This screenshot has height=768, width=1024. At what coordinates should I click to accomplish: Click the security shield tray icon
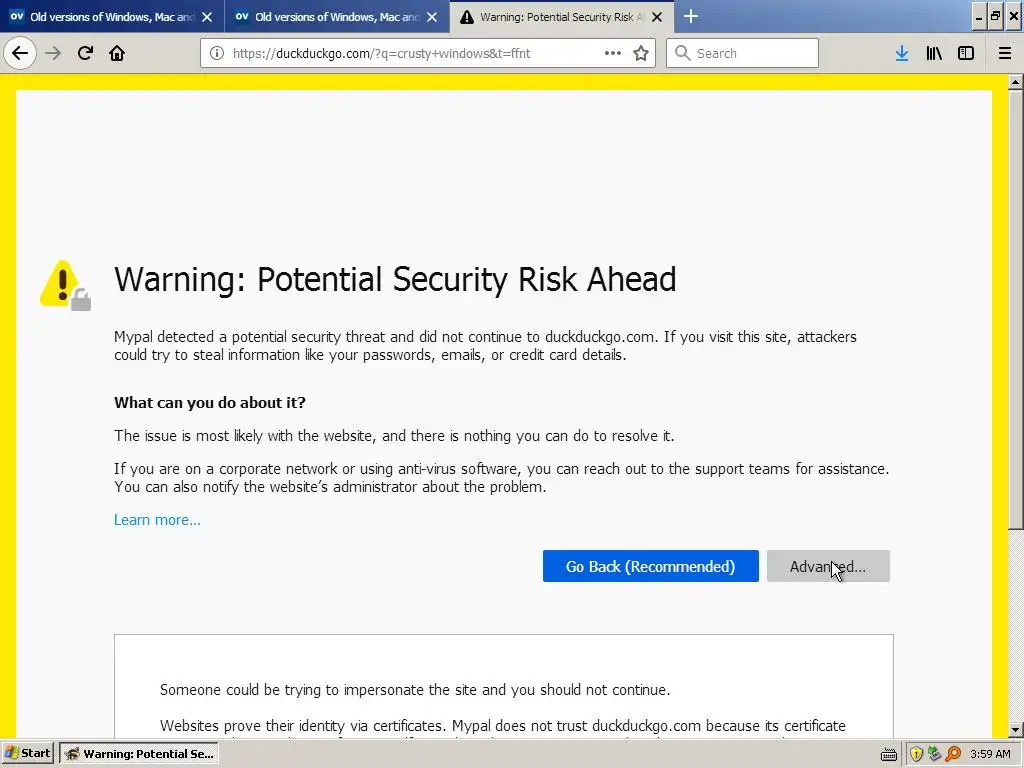click(916, 754)
